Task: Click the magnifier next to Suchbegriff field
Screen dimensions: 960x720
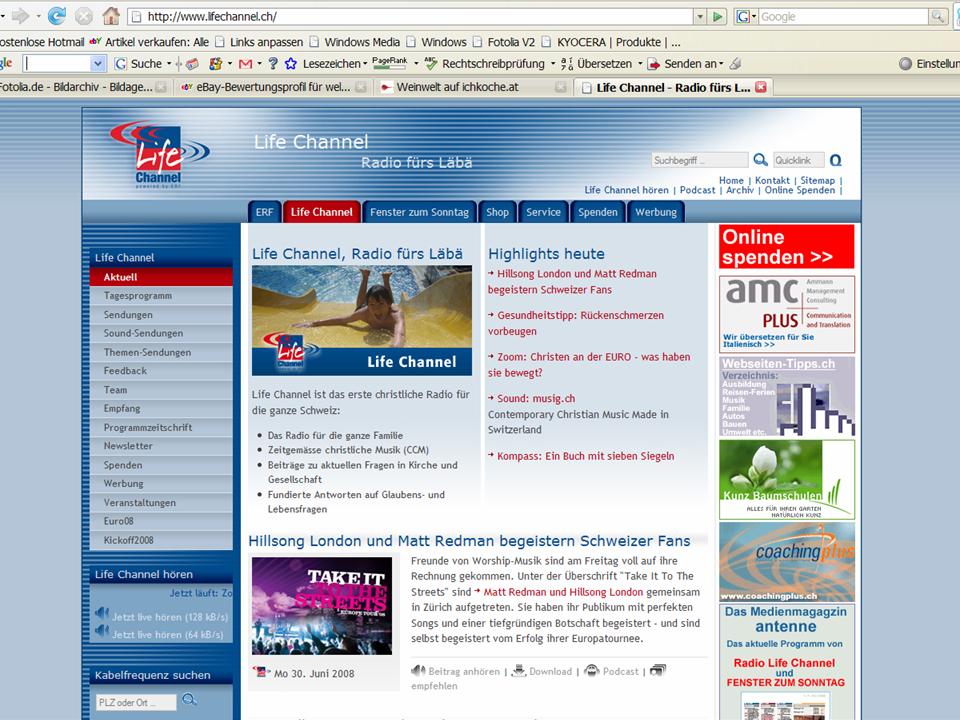Action: coord(760,160)
